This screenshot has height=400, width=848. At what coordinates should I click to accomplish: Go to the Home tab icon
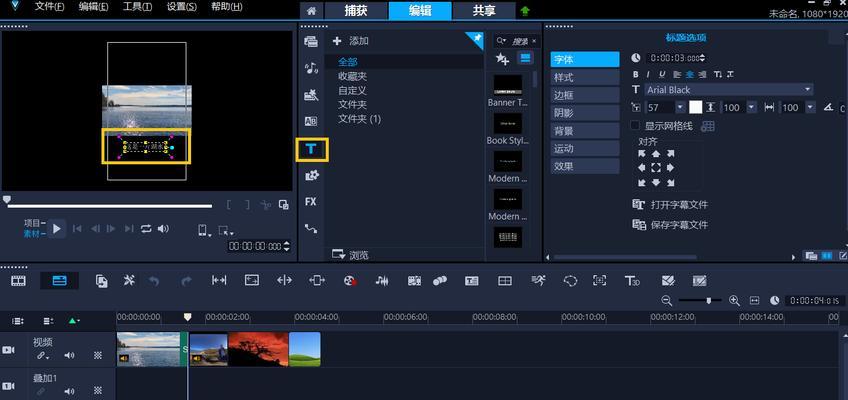(x=312, y=11)
